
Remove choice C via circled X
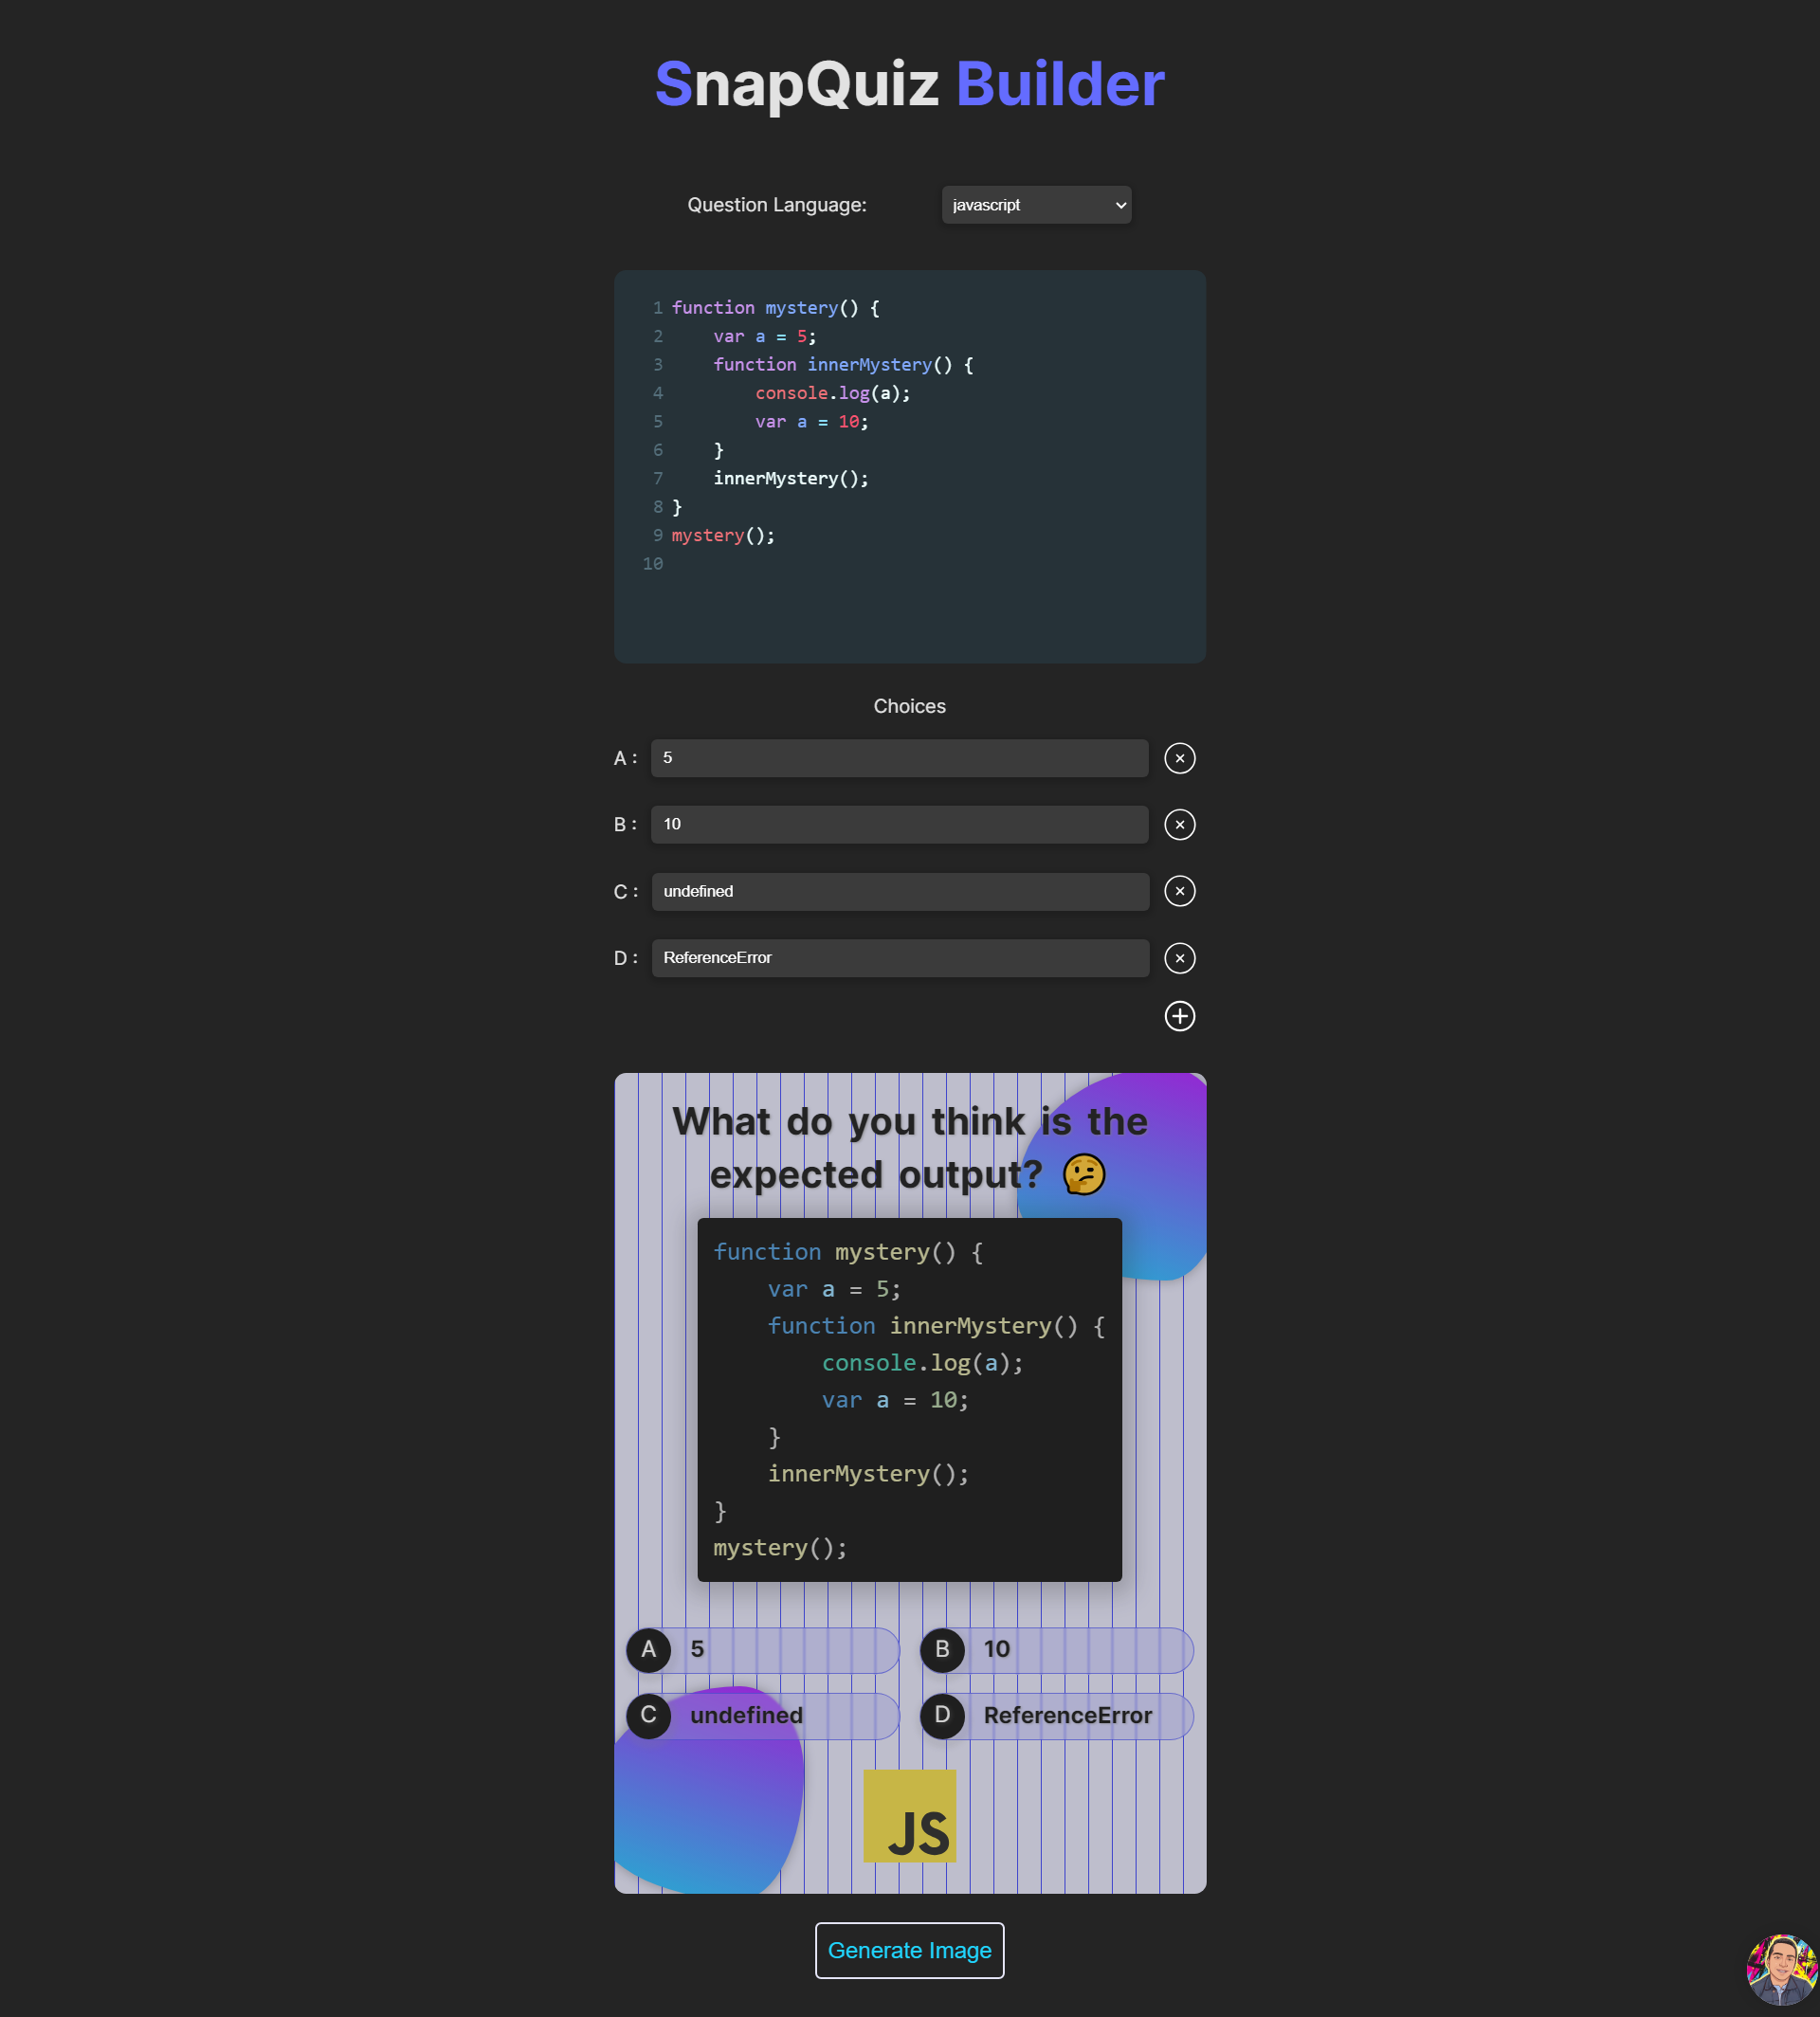click(1179, 891)
